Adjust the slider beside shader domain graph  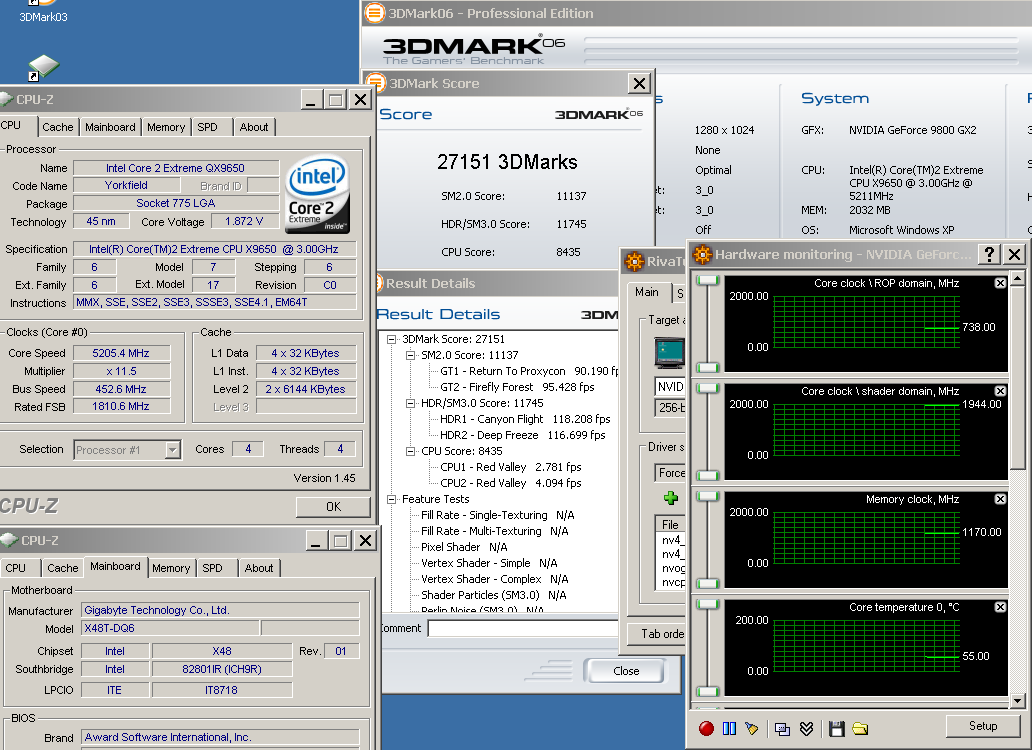coord(708,432)
